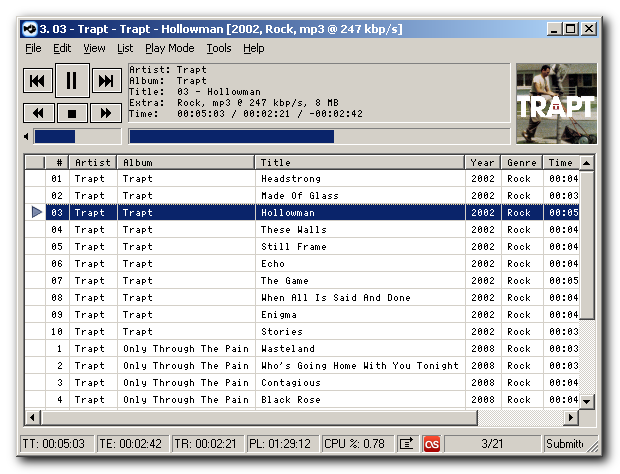Click the horizontal scrollbar thumb
Viewport: 620px width, 474px height.
tap(259, 417)
